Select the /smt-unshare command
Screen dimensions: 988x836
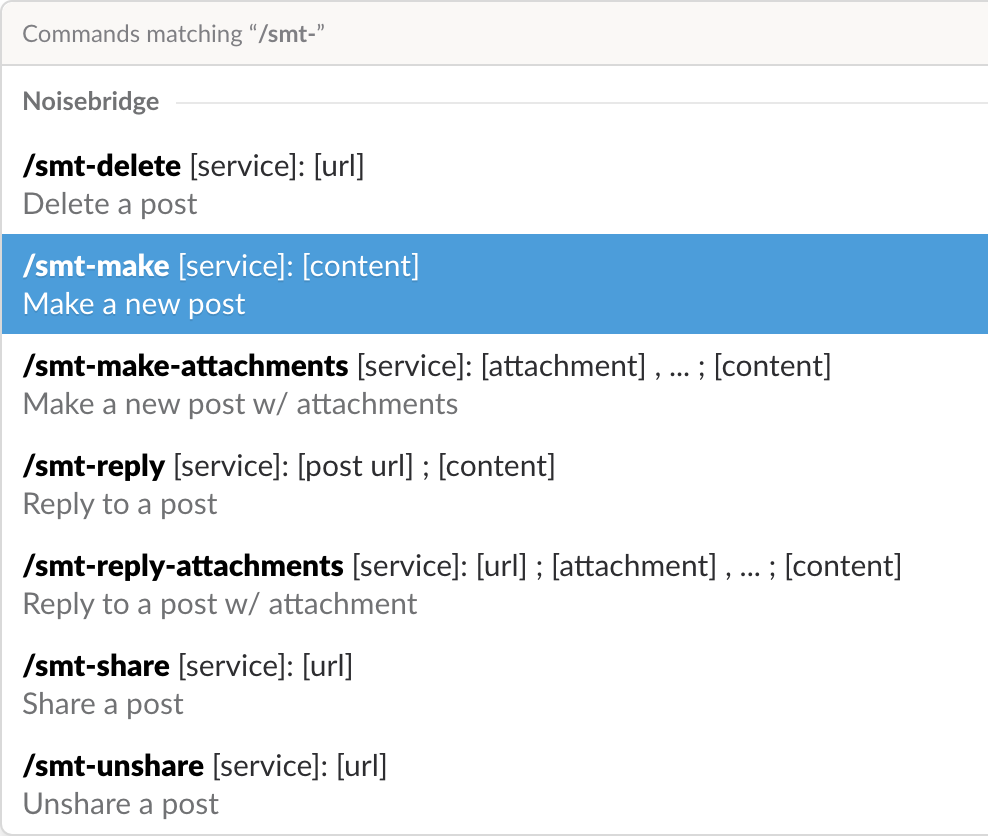tap(113, 766)
